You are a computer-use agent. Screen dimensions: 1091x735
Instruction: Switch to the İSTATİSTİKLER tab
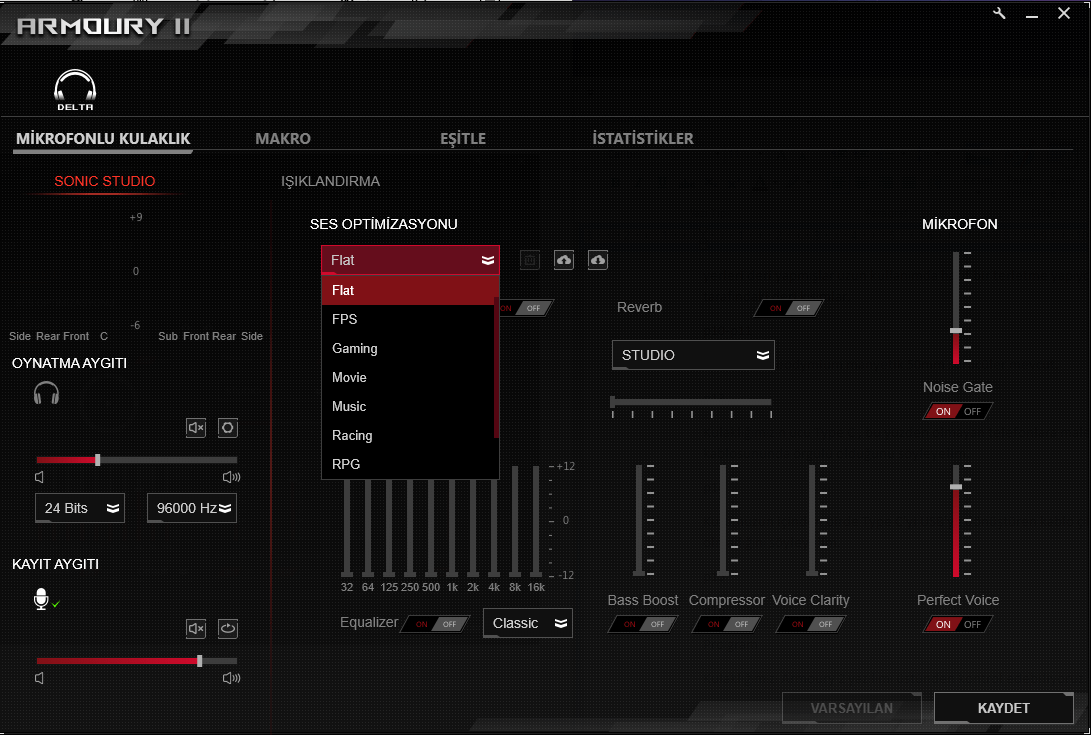pos(643,139)
